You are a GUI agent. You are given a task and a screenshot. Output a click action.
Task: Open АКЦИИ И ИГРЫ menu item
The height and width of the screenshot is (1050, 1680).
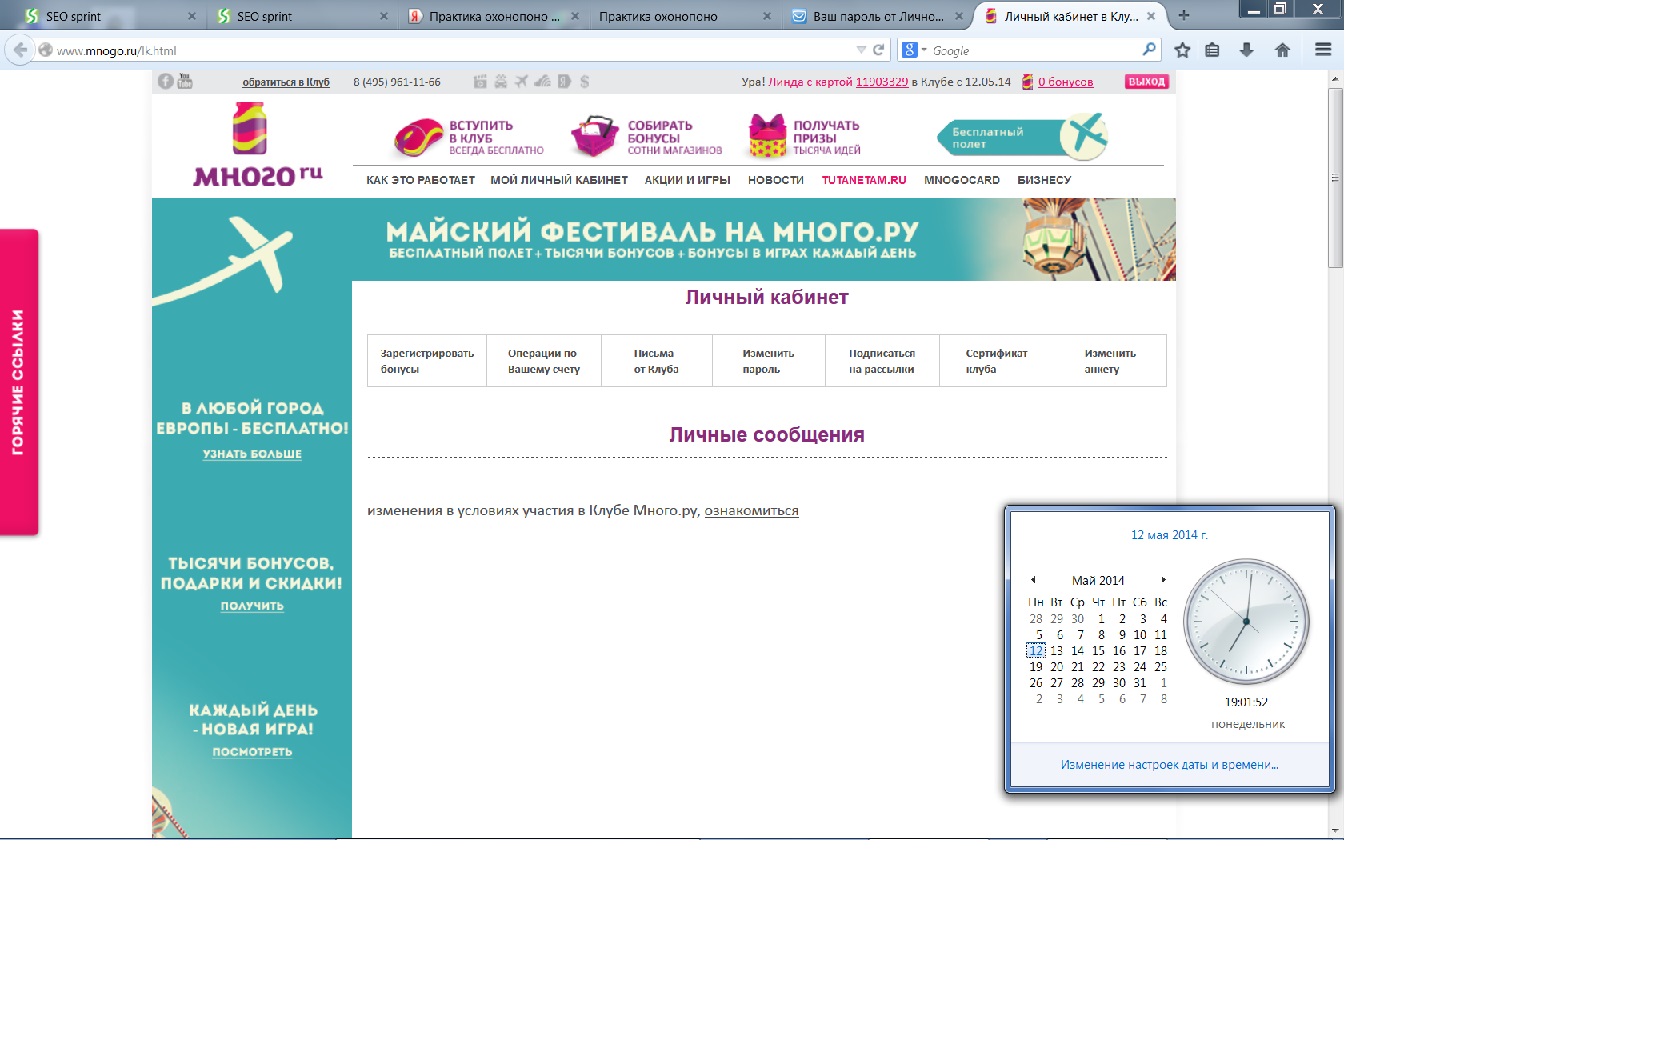(x=687, y=180)
